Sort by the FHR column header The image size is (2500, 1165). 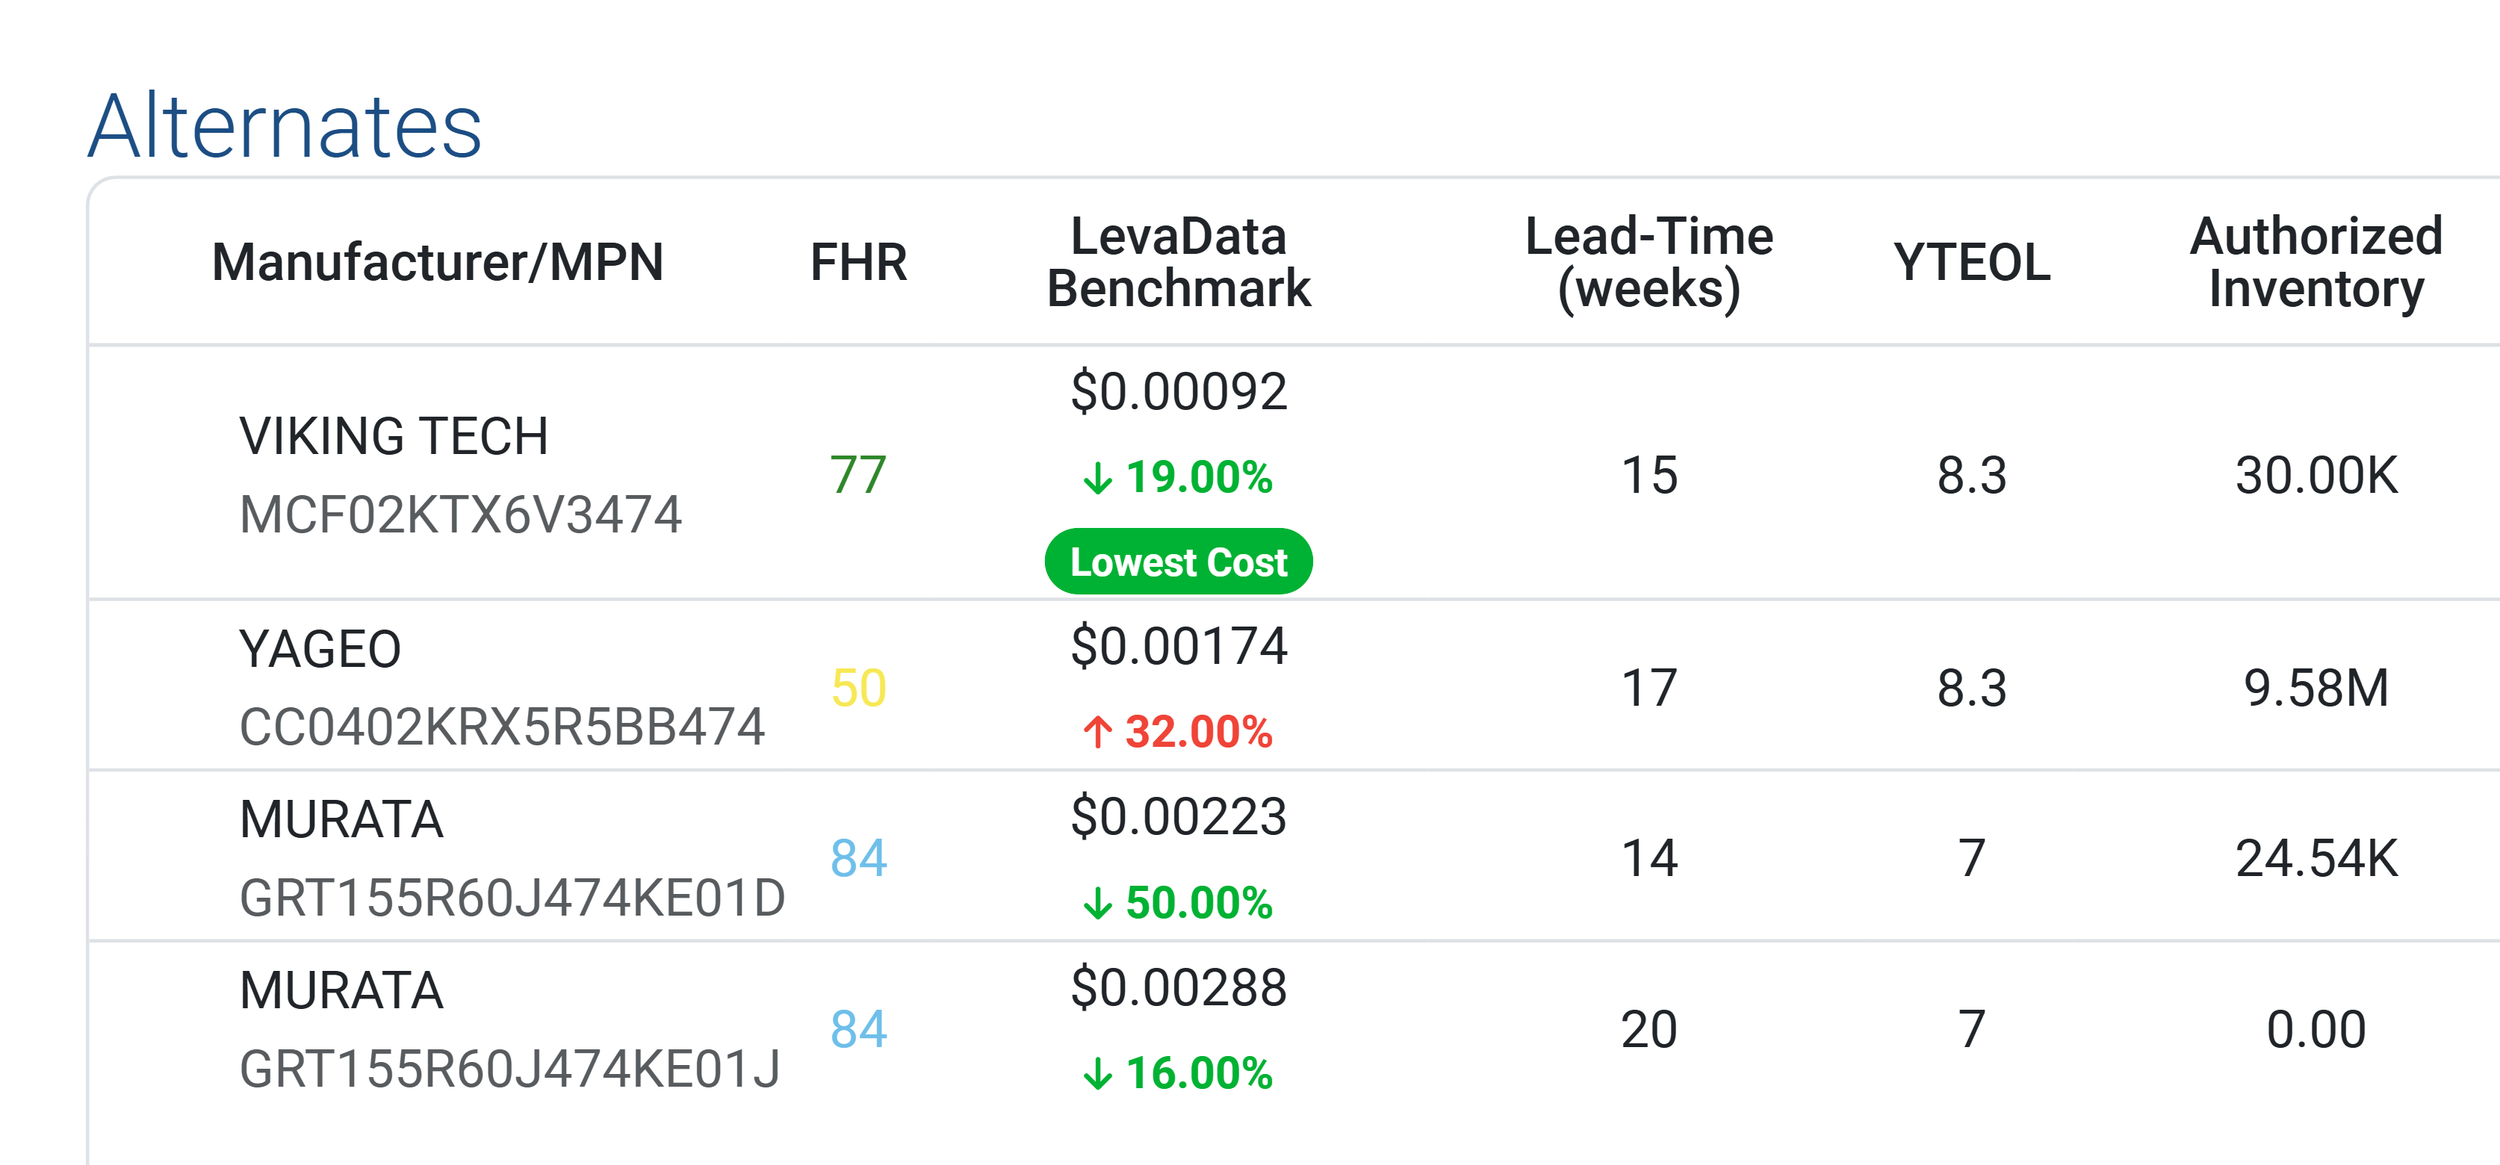tap(858, 263)
